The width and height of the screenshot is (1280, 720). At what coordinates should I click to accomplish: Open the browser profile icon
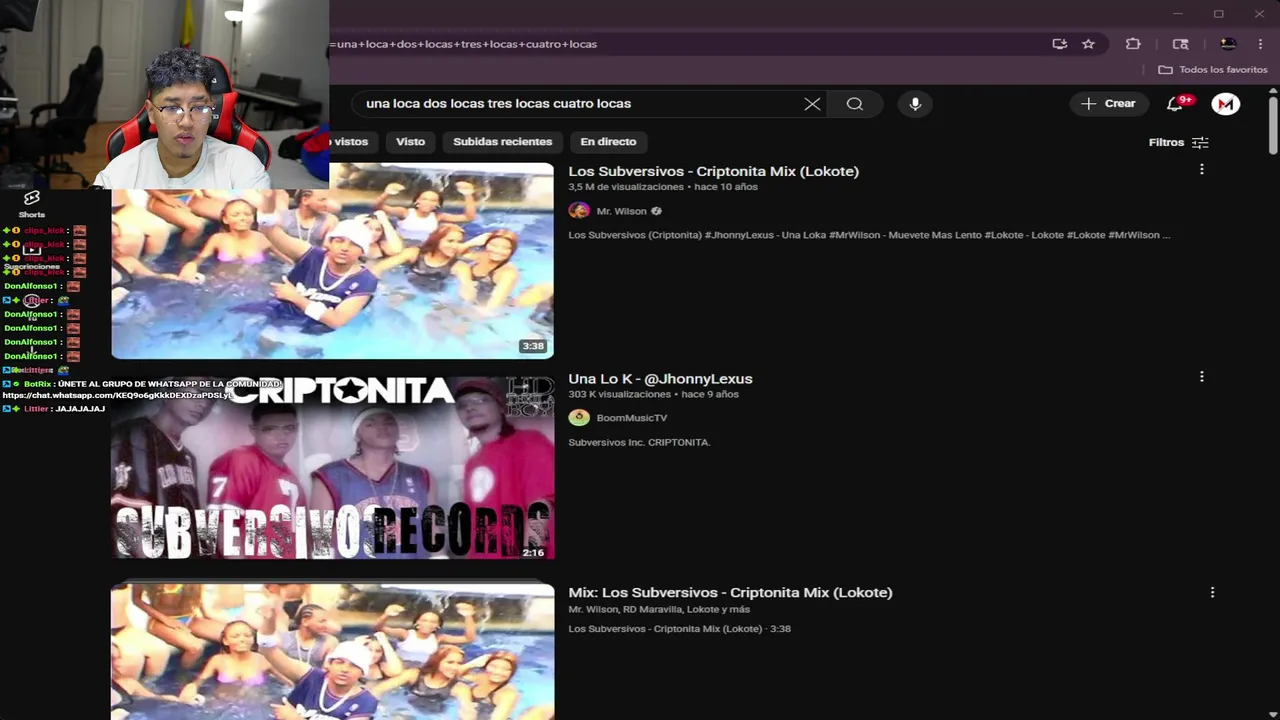click(x=1228, y=44)
